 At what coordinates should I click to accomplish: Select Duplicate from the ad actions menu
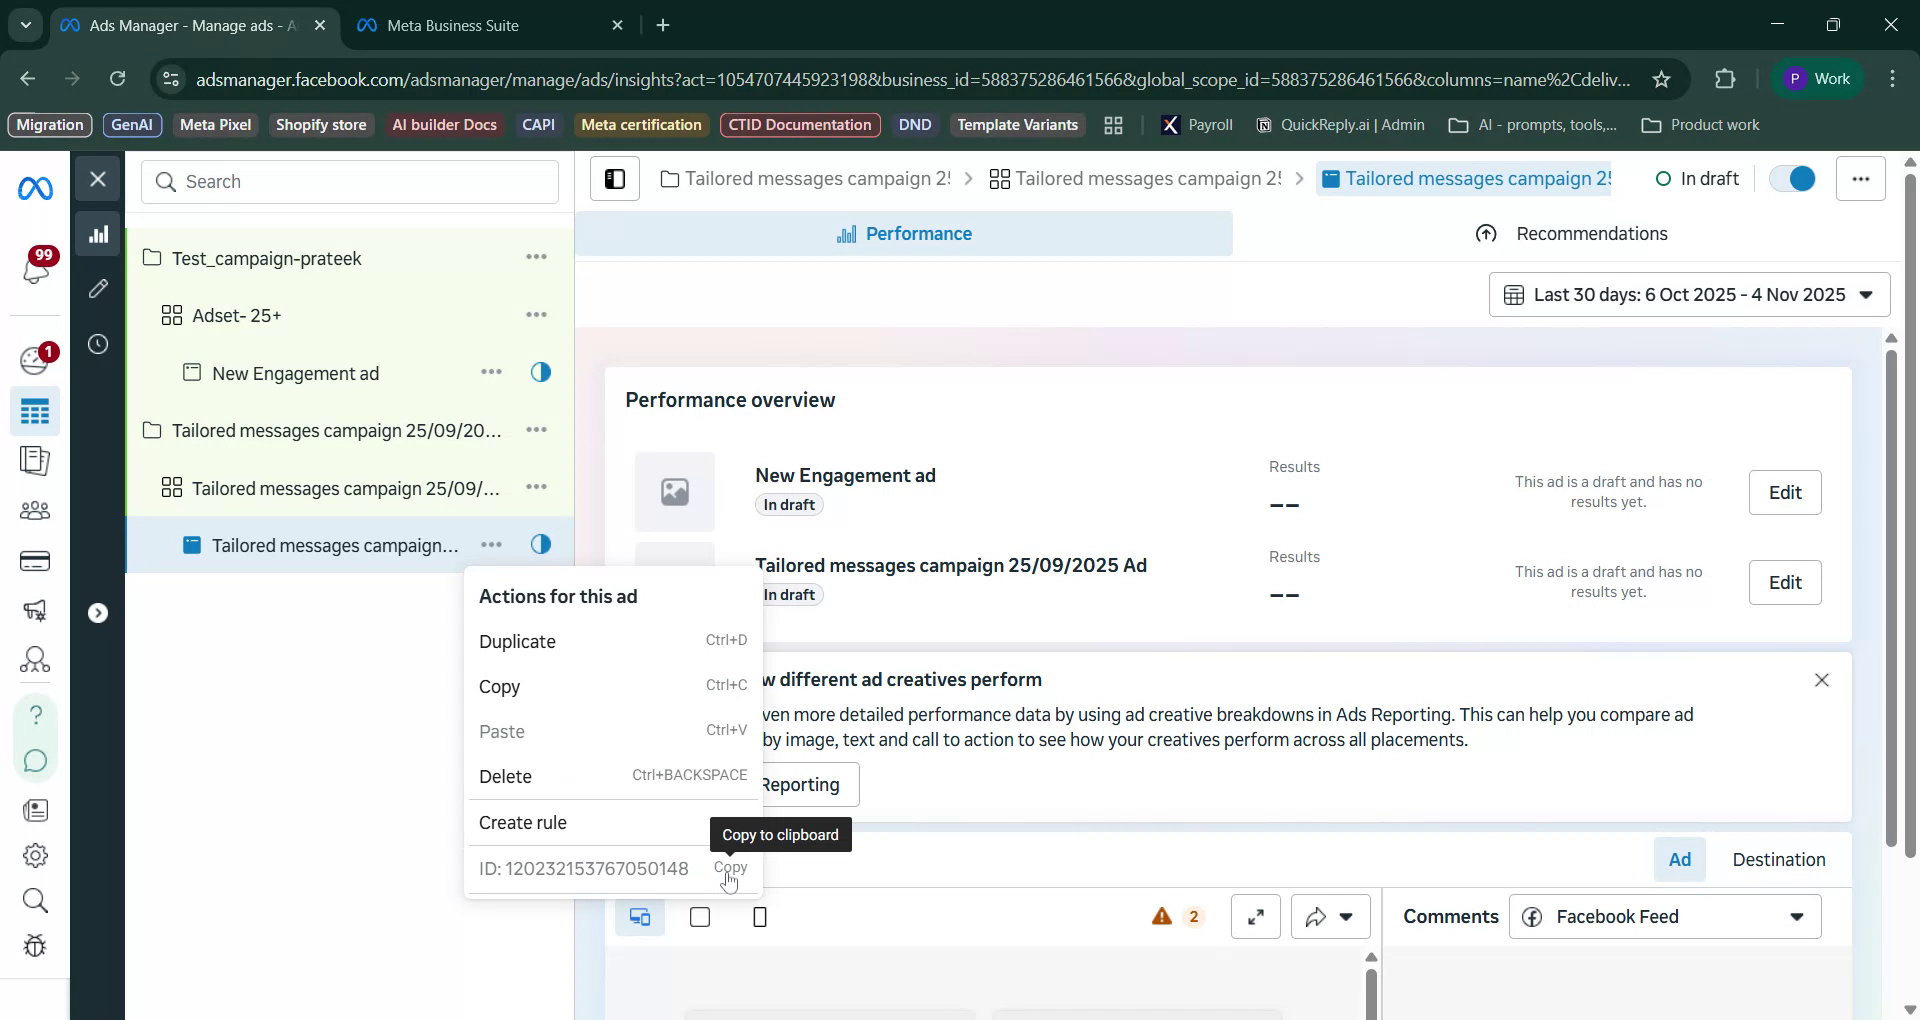click(517, 641)
